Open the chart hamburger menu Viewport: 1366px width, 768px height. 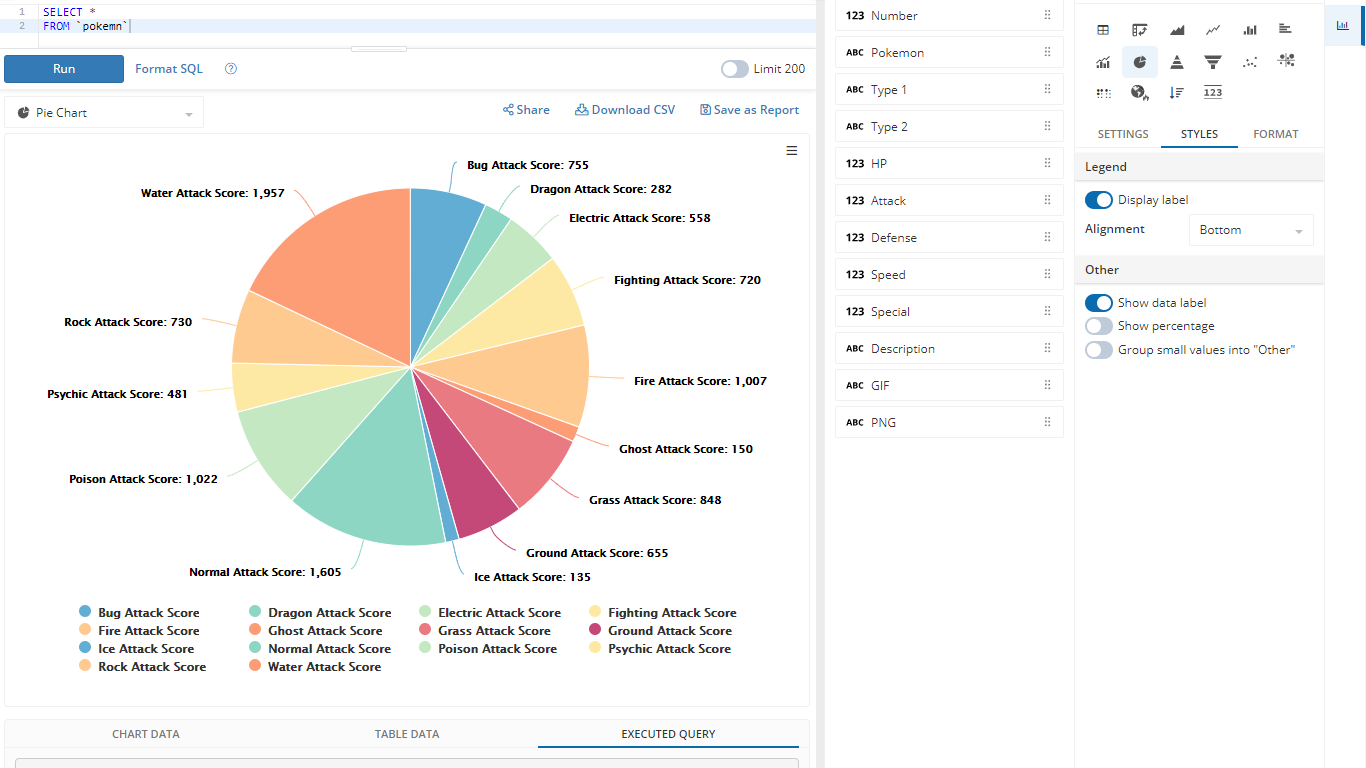click(792, 151)
